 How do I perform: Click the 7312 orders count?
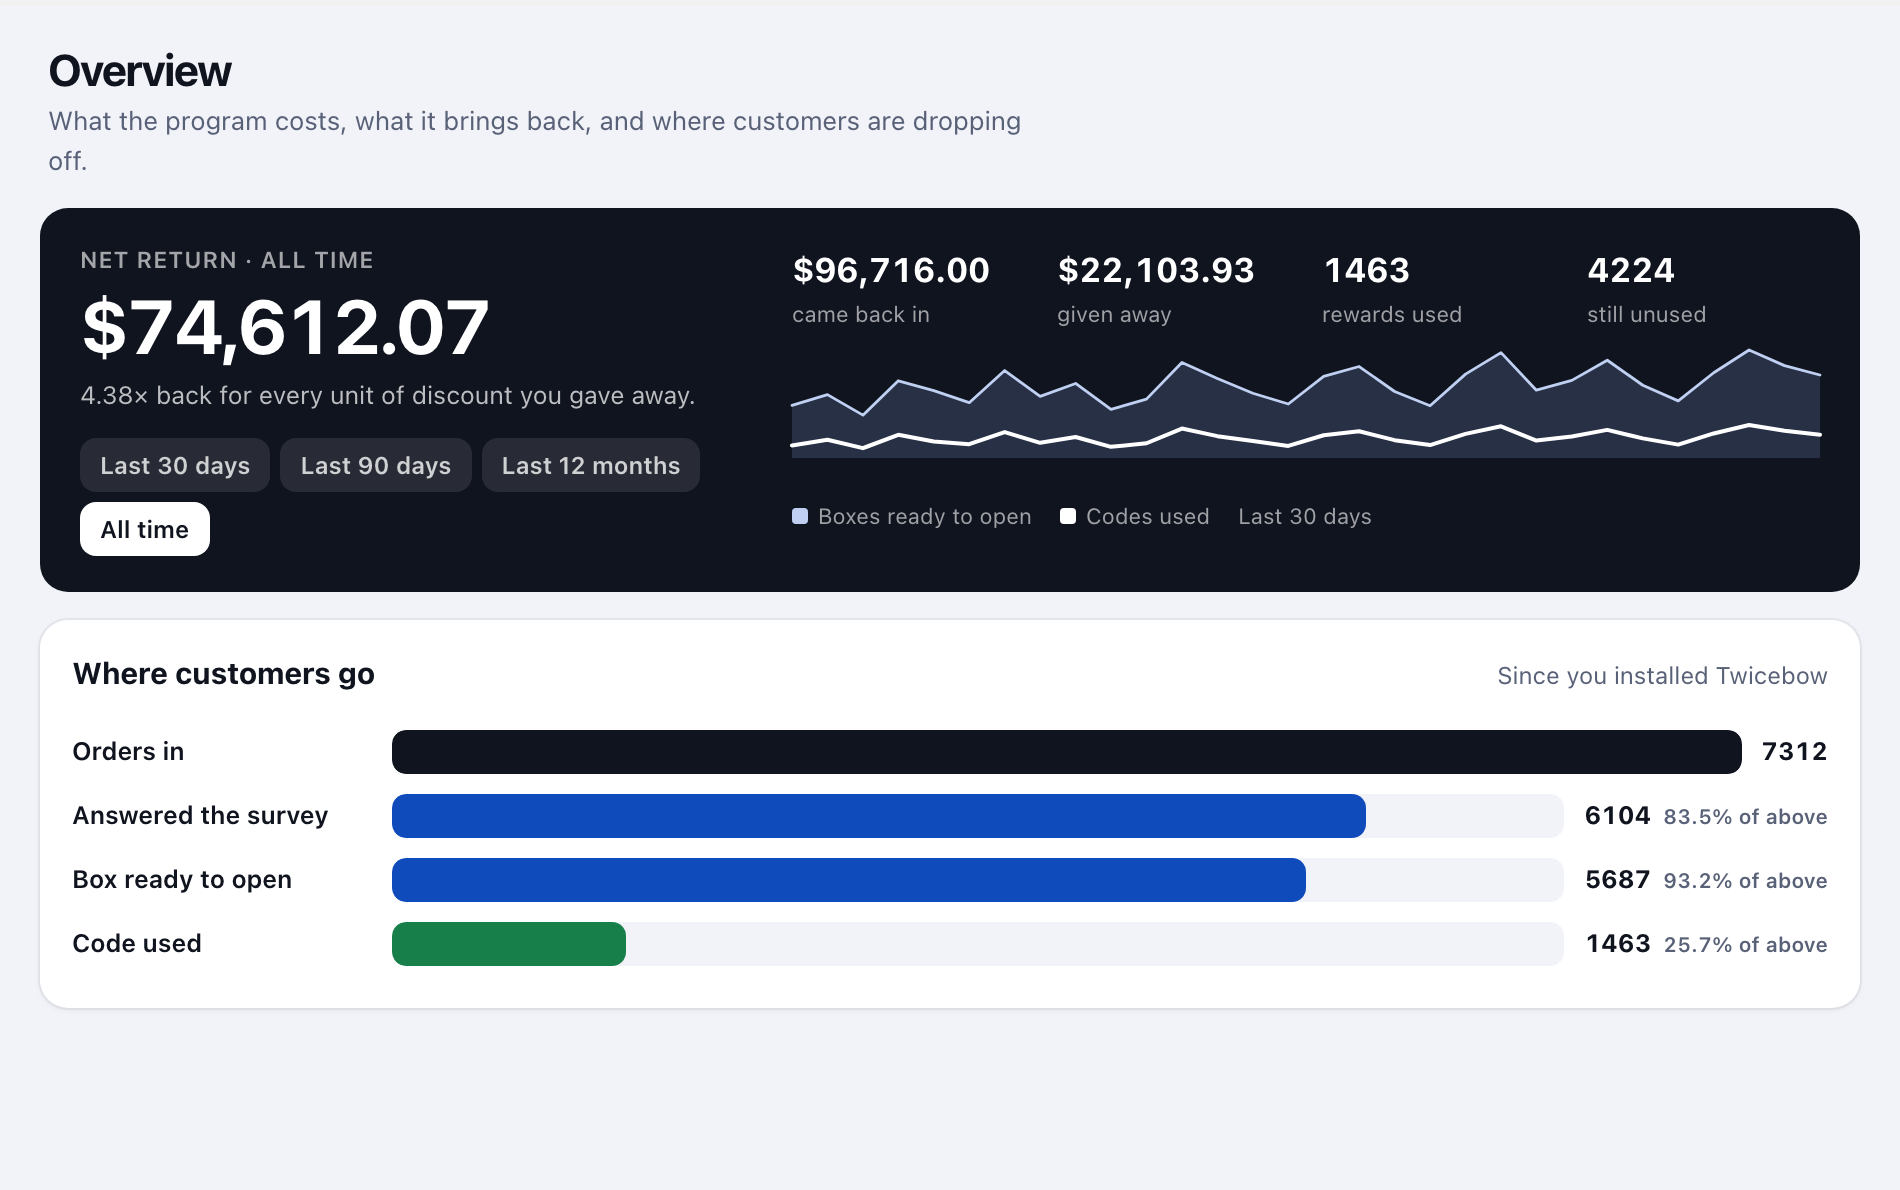pyautogui.click(x=1795, y=752)
